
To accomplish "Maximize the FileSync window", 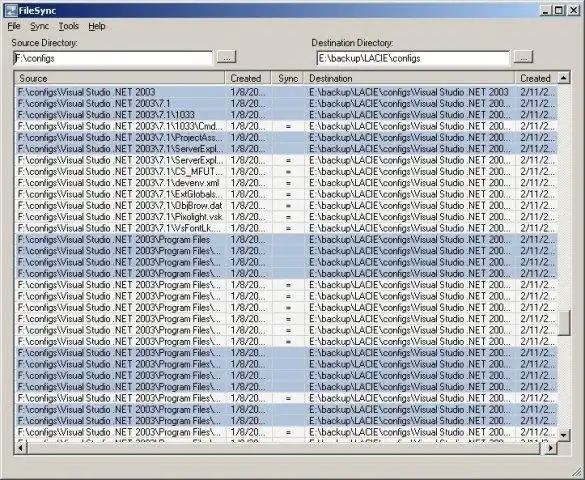I will pyautogui.click(x=559, y=10).
